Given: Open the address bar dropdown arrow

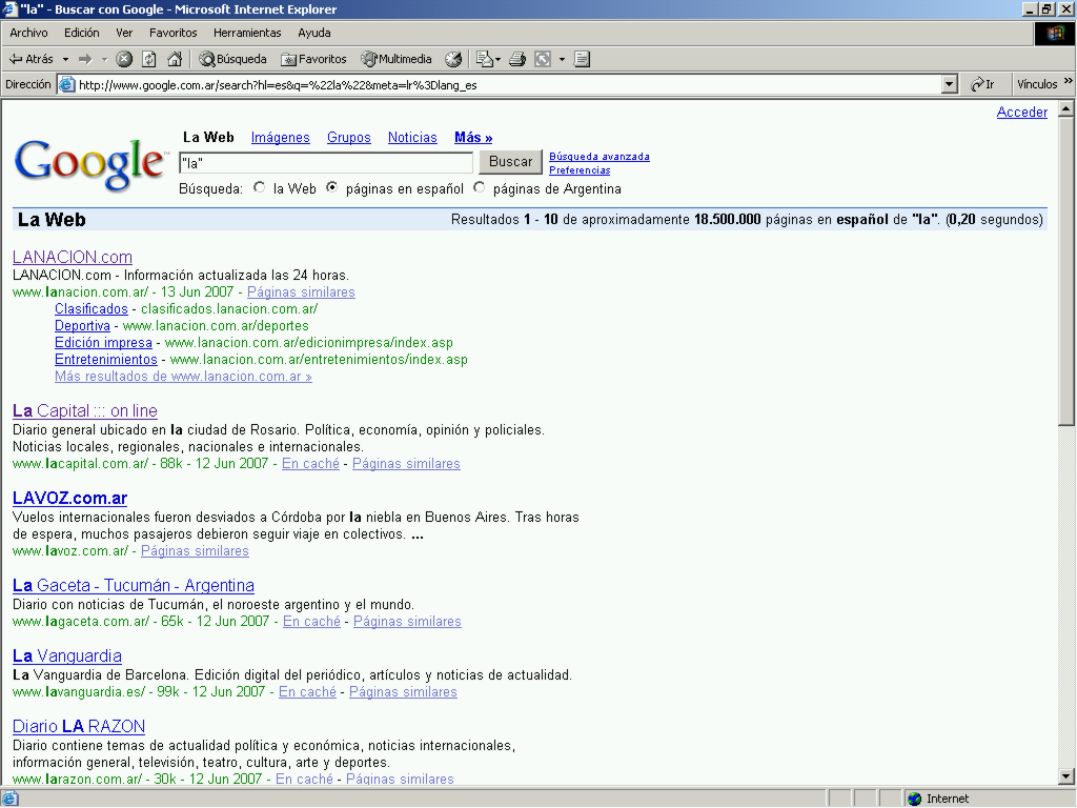Looking at the screenshot, I should 949,85.
